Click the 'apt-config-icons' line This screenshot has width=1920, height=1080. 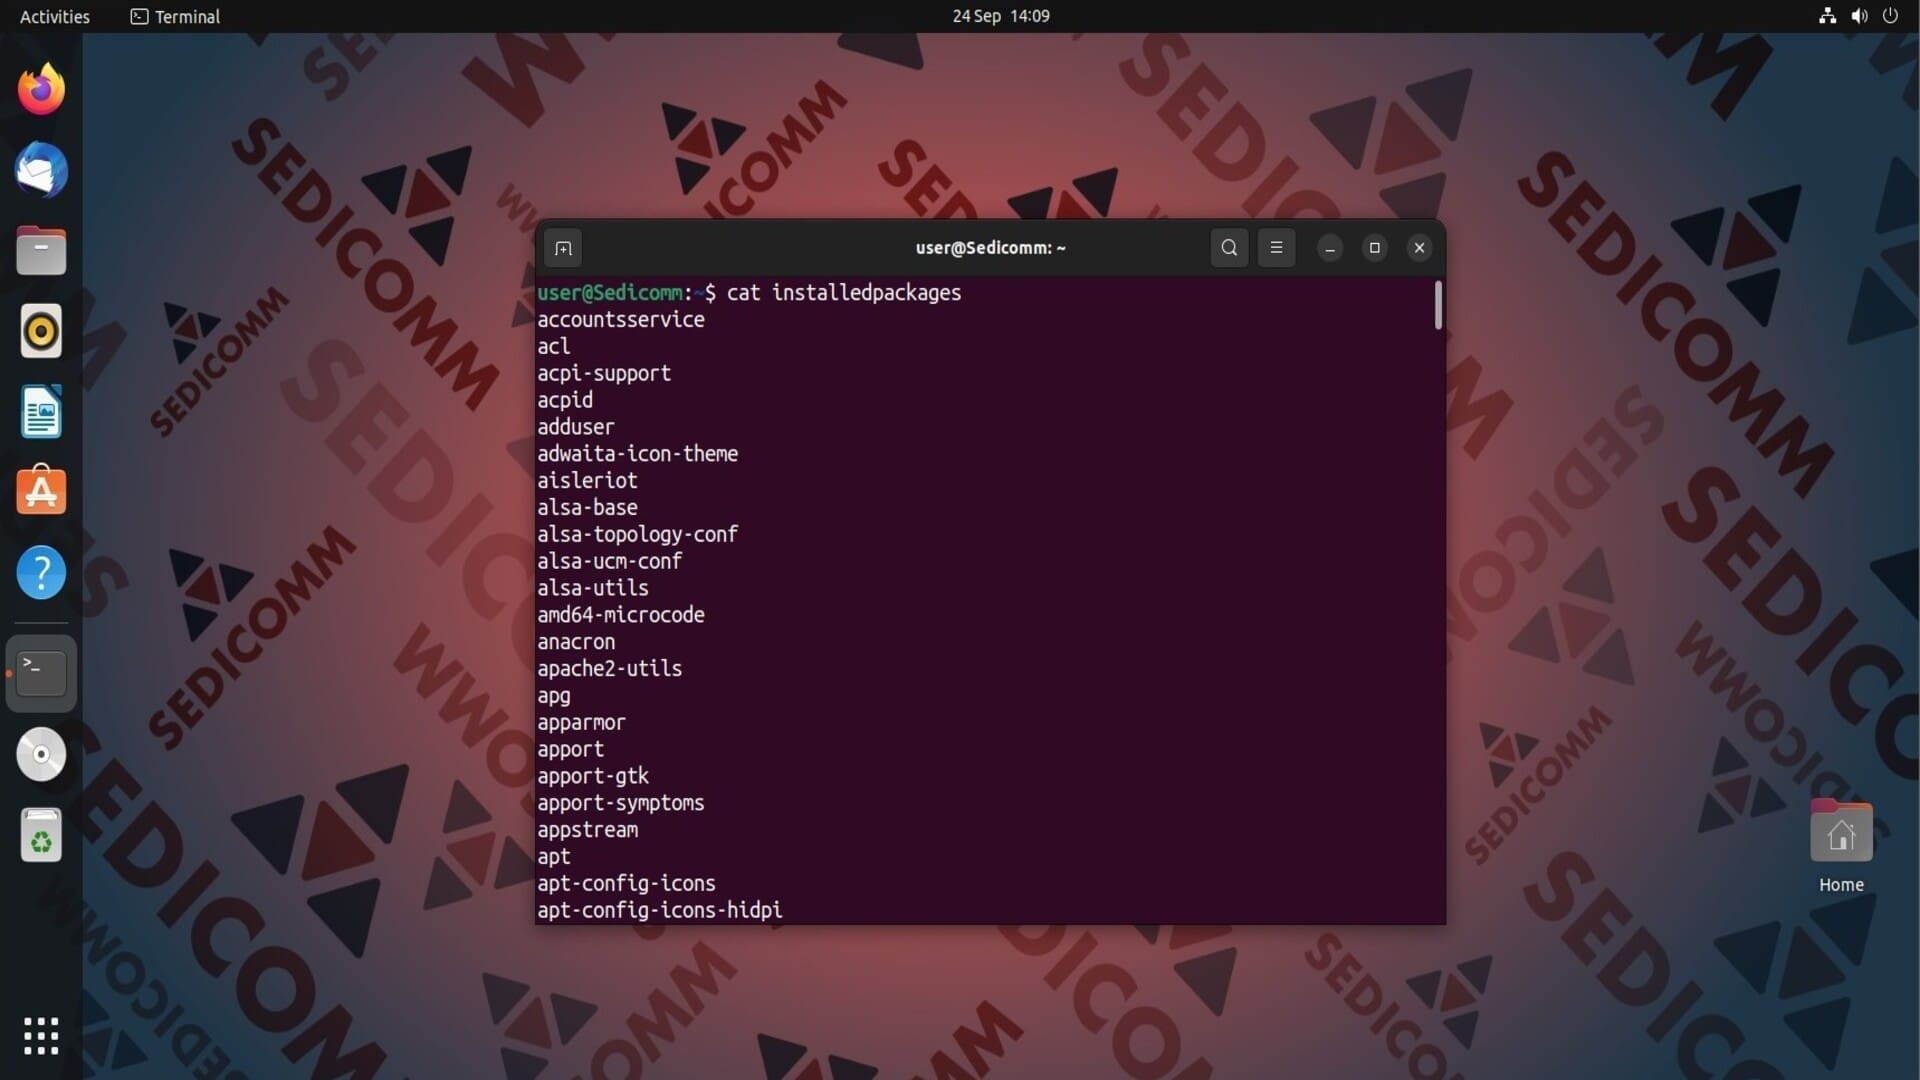point(626,884)
